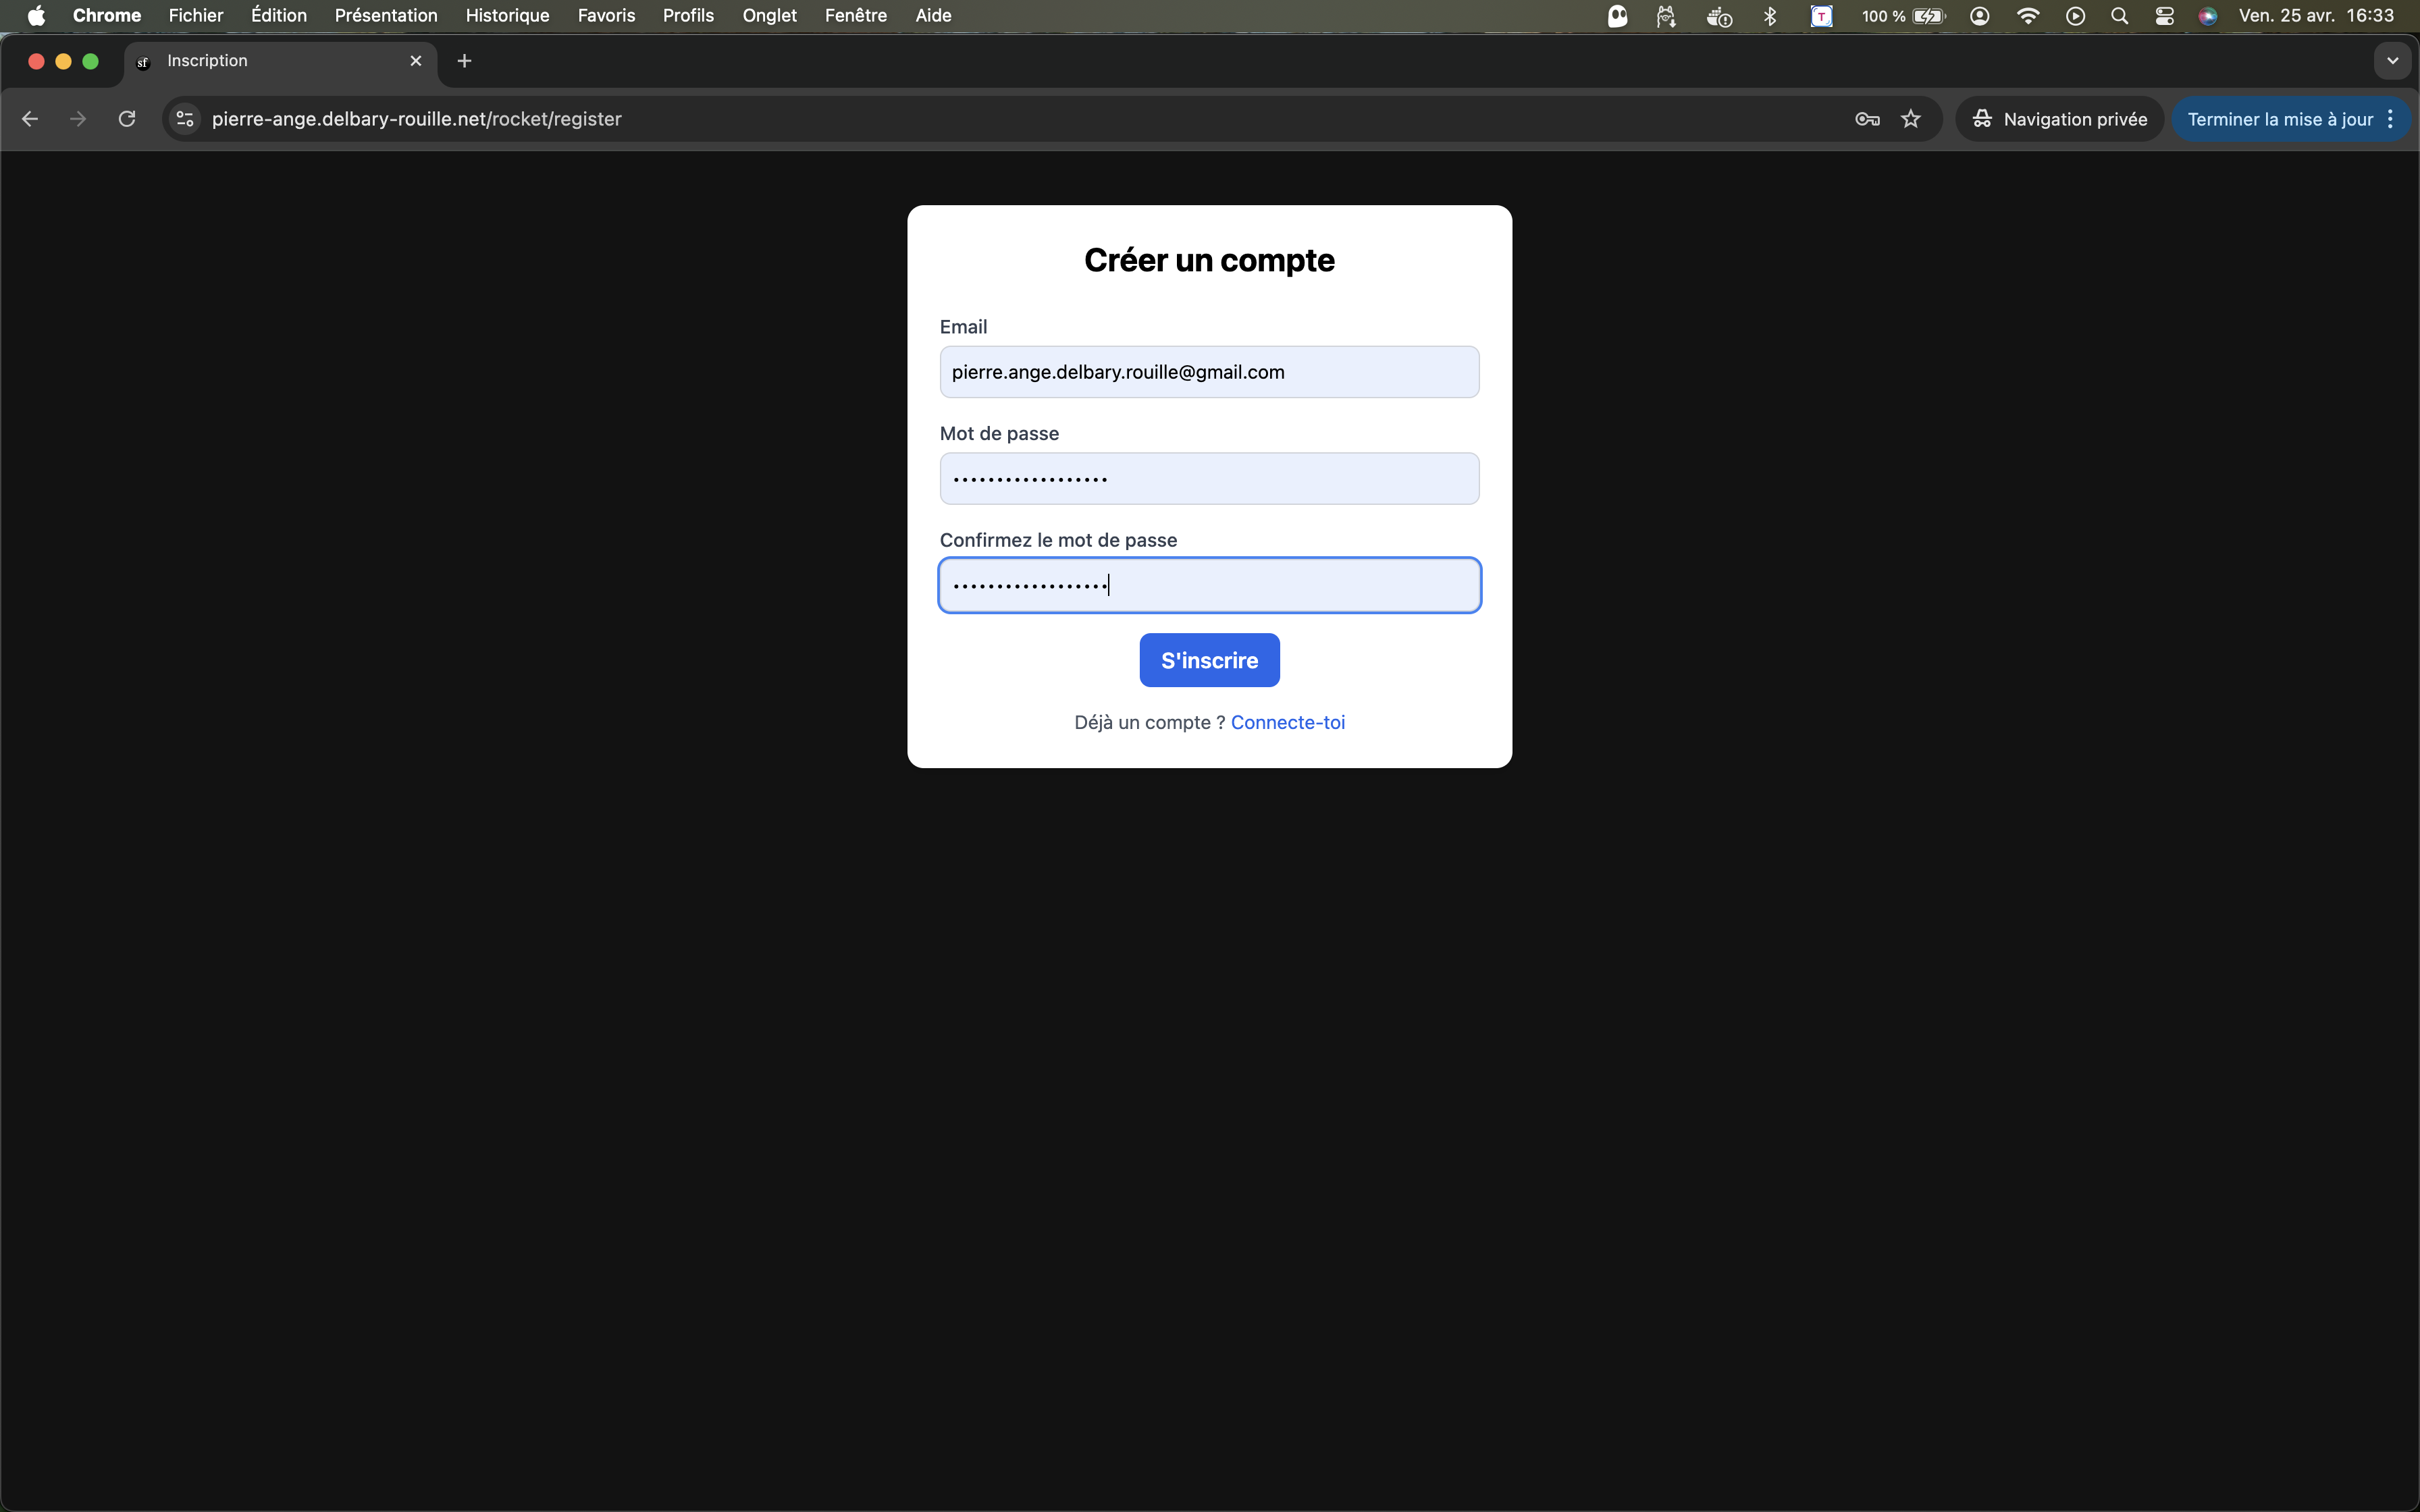
Task: Focus the Mot de passe field
Action: [1209, 479]
